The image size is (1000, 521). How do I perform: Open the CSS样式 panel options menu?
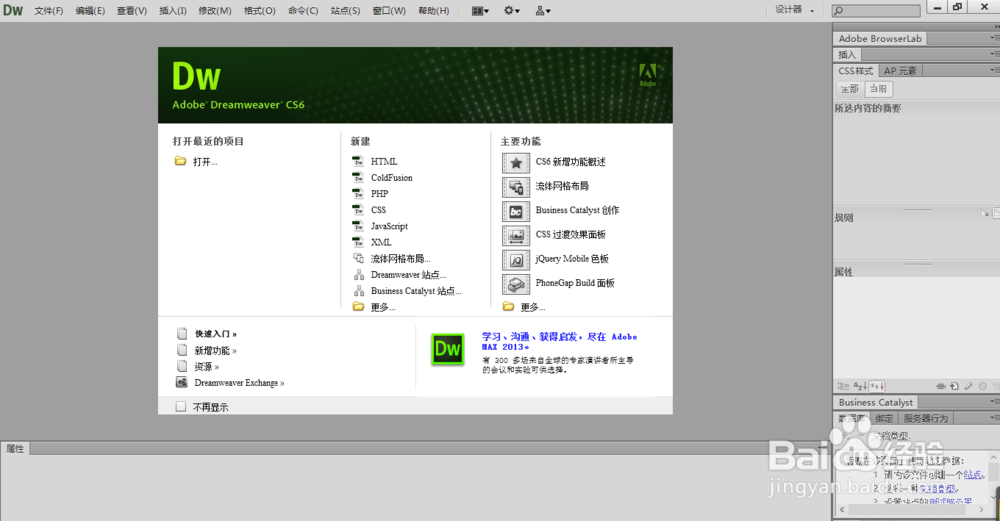click(x=994, y=70)
